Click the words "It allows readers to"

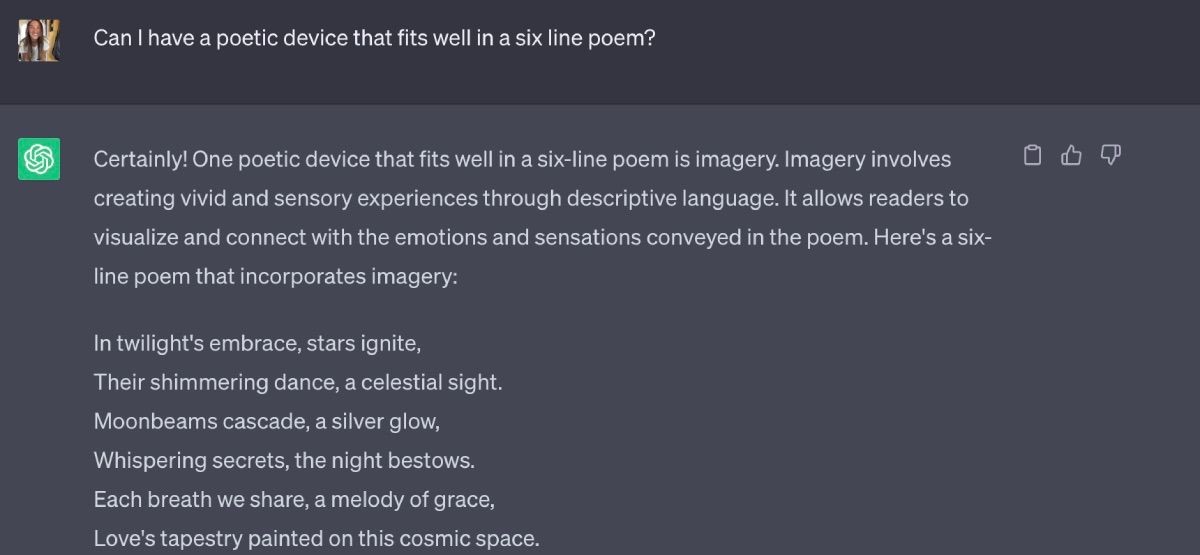pyautogui.click(x=875, y=198)
